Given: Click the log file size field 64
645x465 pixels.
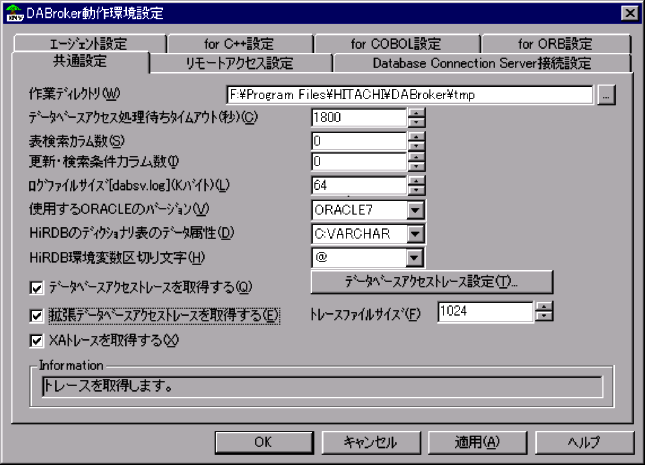Looking at the screenshot, I should point(359,185).
